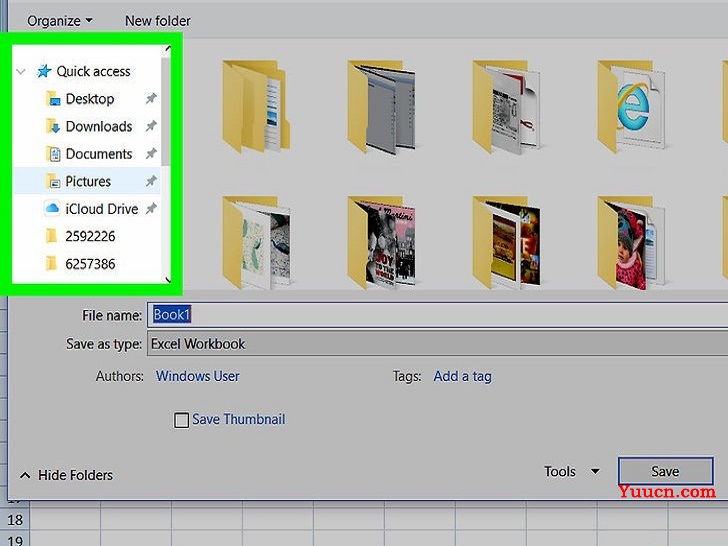Click the File name input field
728x546 pixels.
[437, 315]
